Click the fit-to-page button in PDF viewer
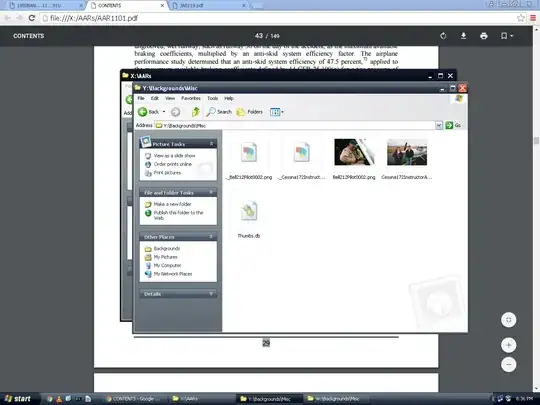 coord(508,320)
